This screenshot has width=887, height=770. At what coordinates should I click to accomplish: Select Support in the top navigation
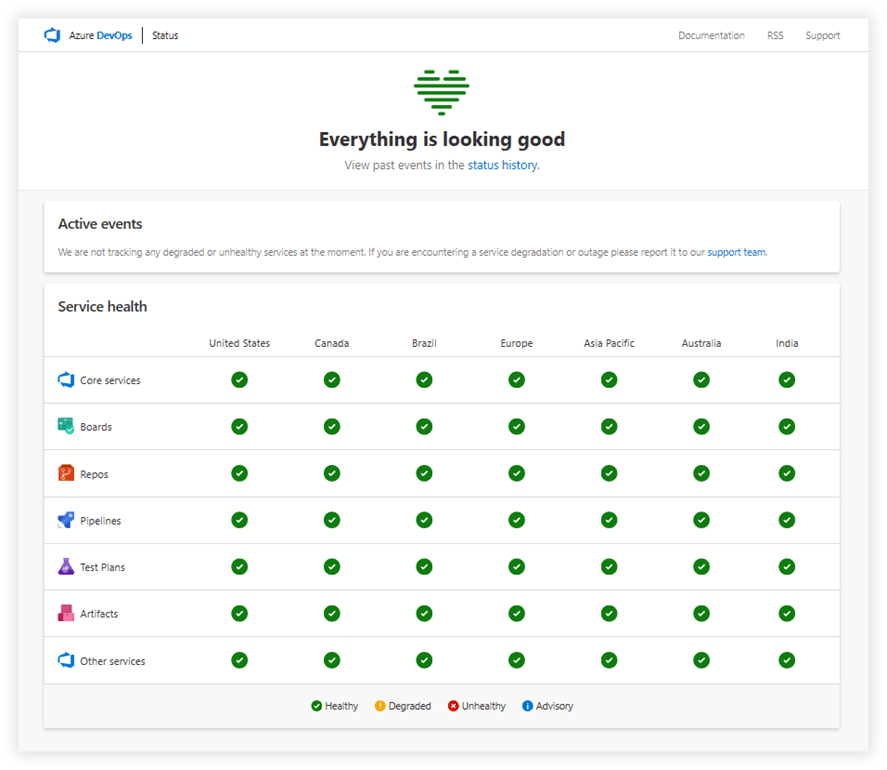pos(822,35)
